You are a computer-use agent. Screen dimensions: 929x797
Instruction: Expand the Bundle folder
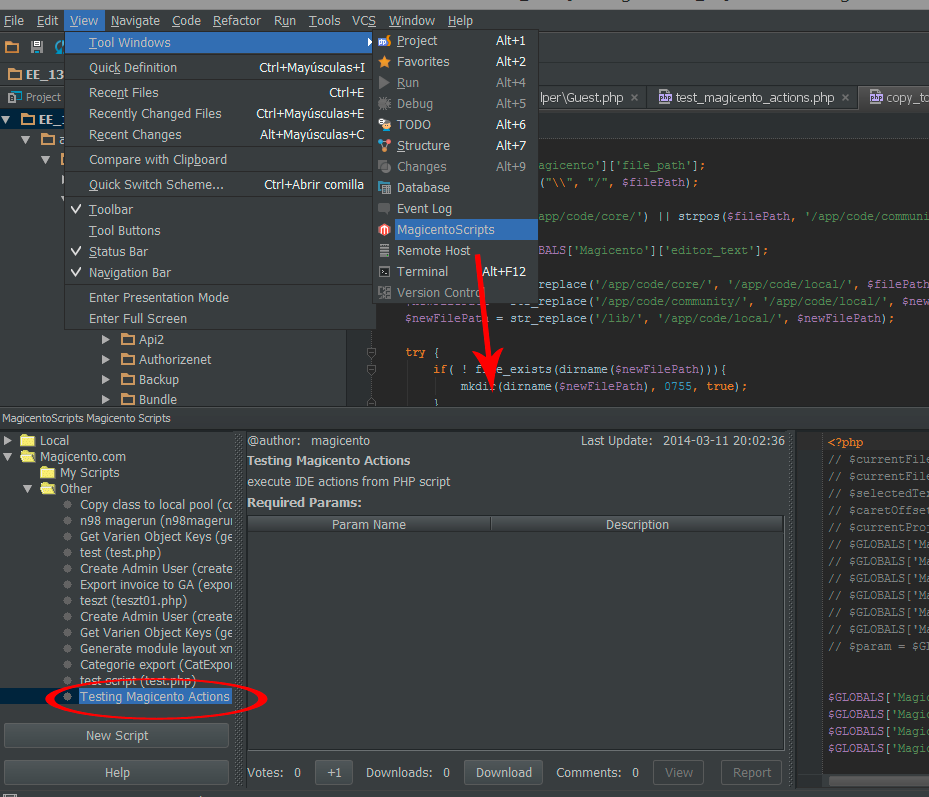pos(105,399)
